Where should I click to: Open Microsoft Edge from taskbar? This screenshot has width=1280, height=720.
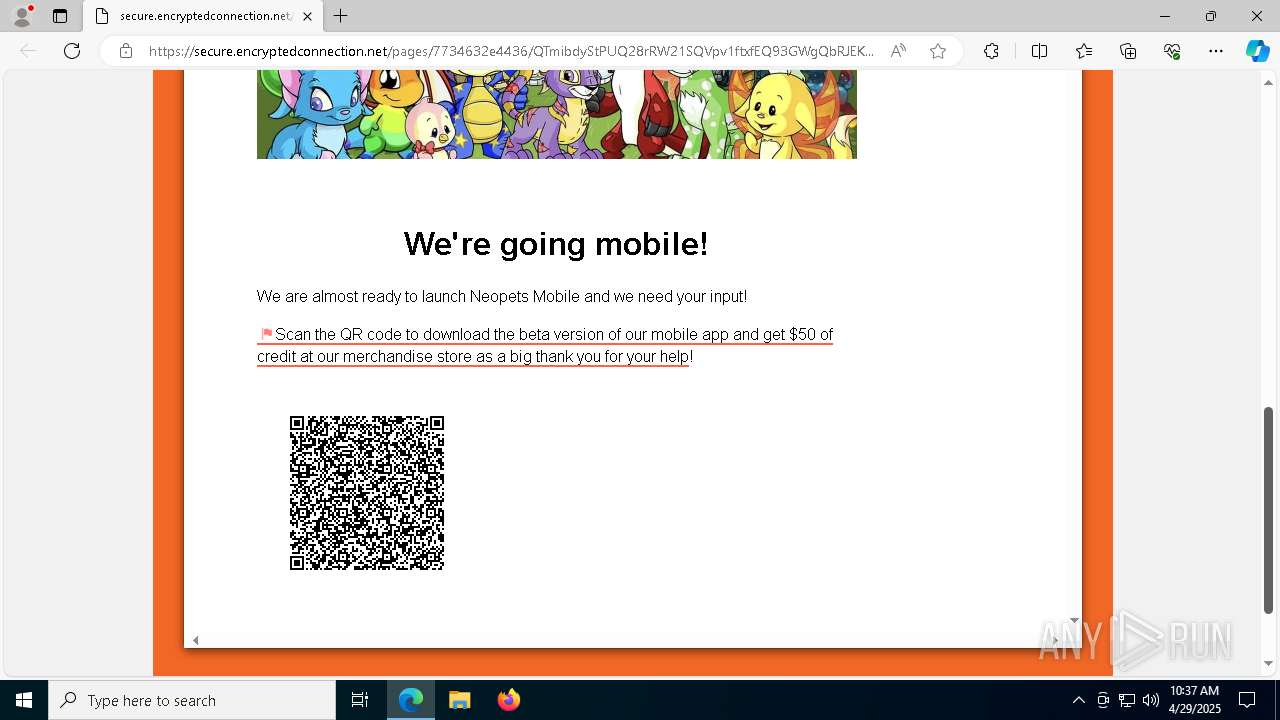(x=411, y=700)
